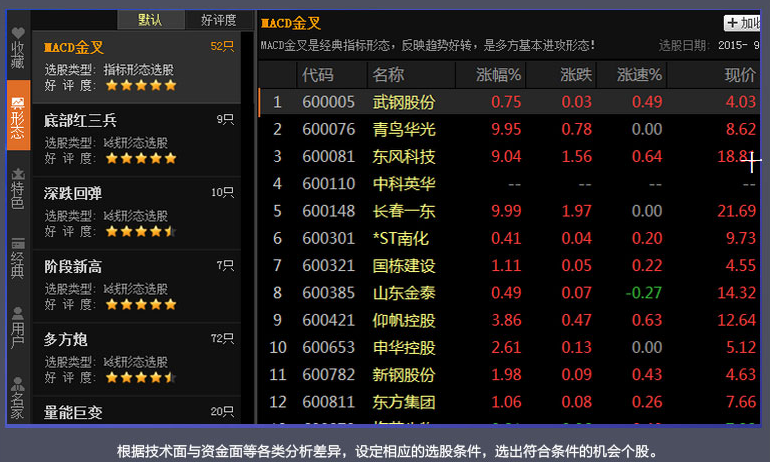Open the 名家 sidebar tab
The image size is (770, 462).
(18, 398)
